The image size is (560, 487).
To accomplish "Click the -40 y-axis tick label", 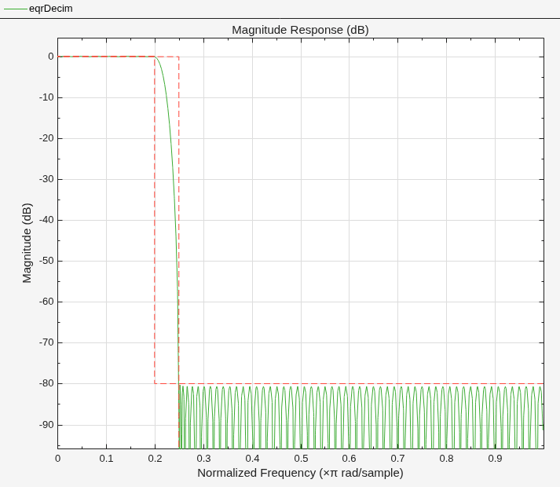I will (x=46, y=220).
